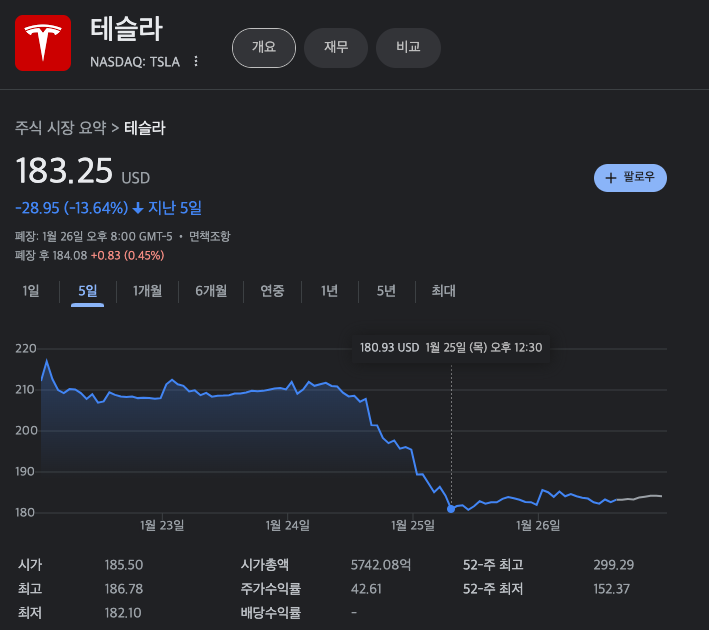
Task: Select the 5일 range tab
Action: coord(87,291)
